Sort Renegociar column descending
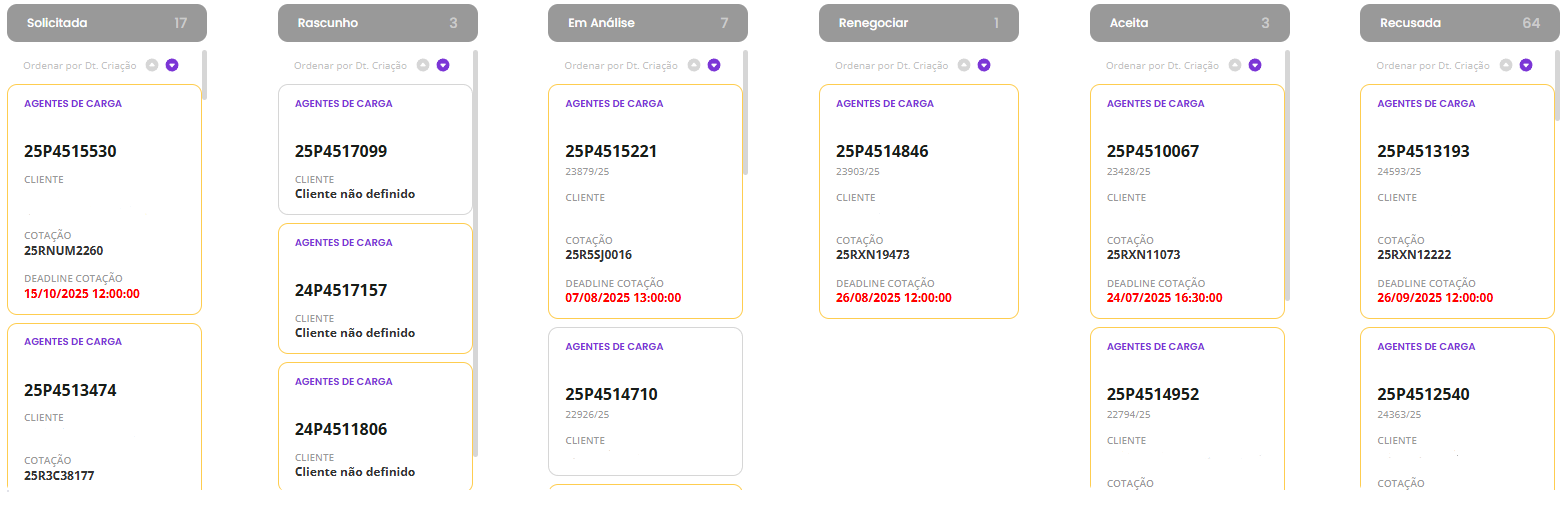1568x518 pixels. tap(984, 65)
